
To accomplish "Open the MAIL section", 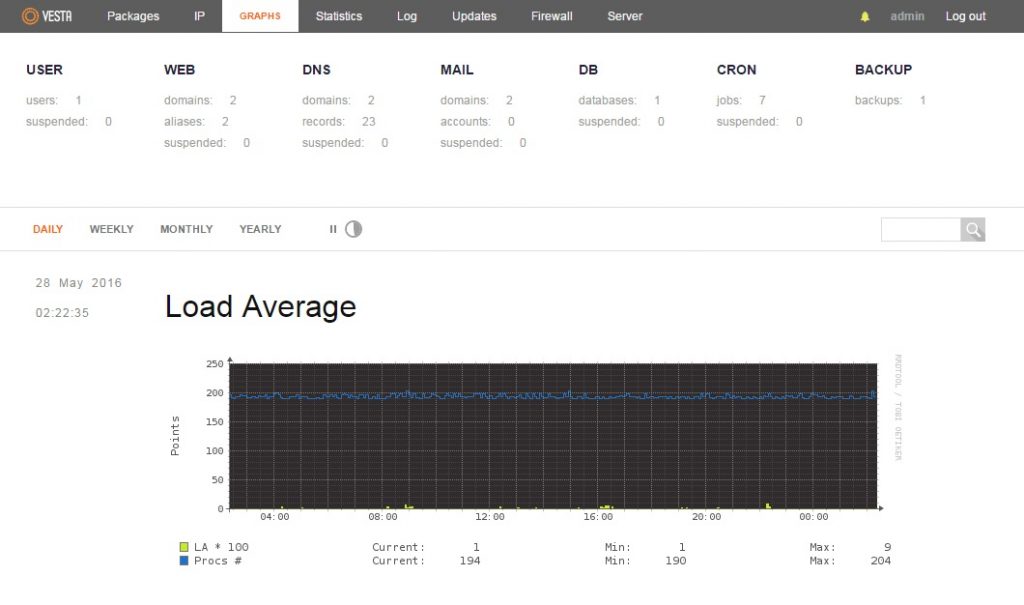I will tap(456, 70).
